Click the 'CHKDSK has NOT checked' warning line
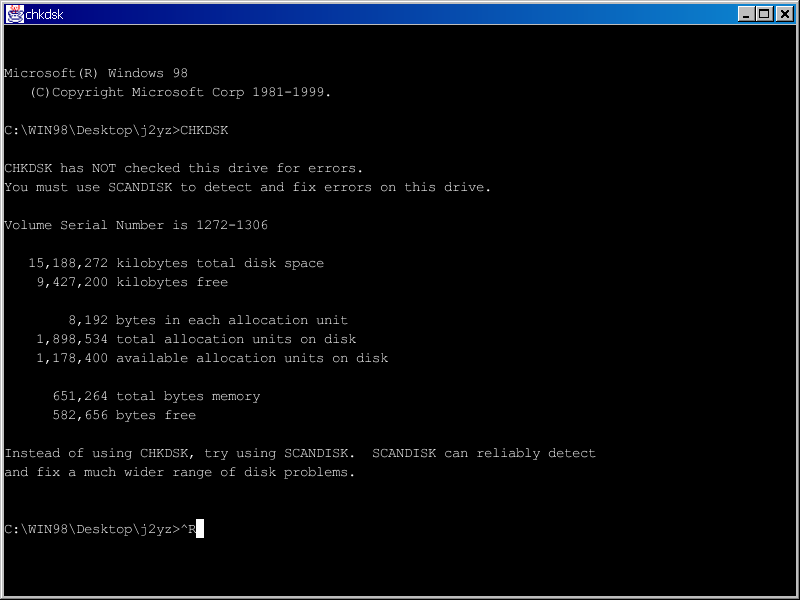Screen dimensions: 800x600 click(184, 168)
